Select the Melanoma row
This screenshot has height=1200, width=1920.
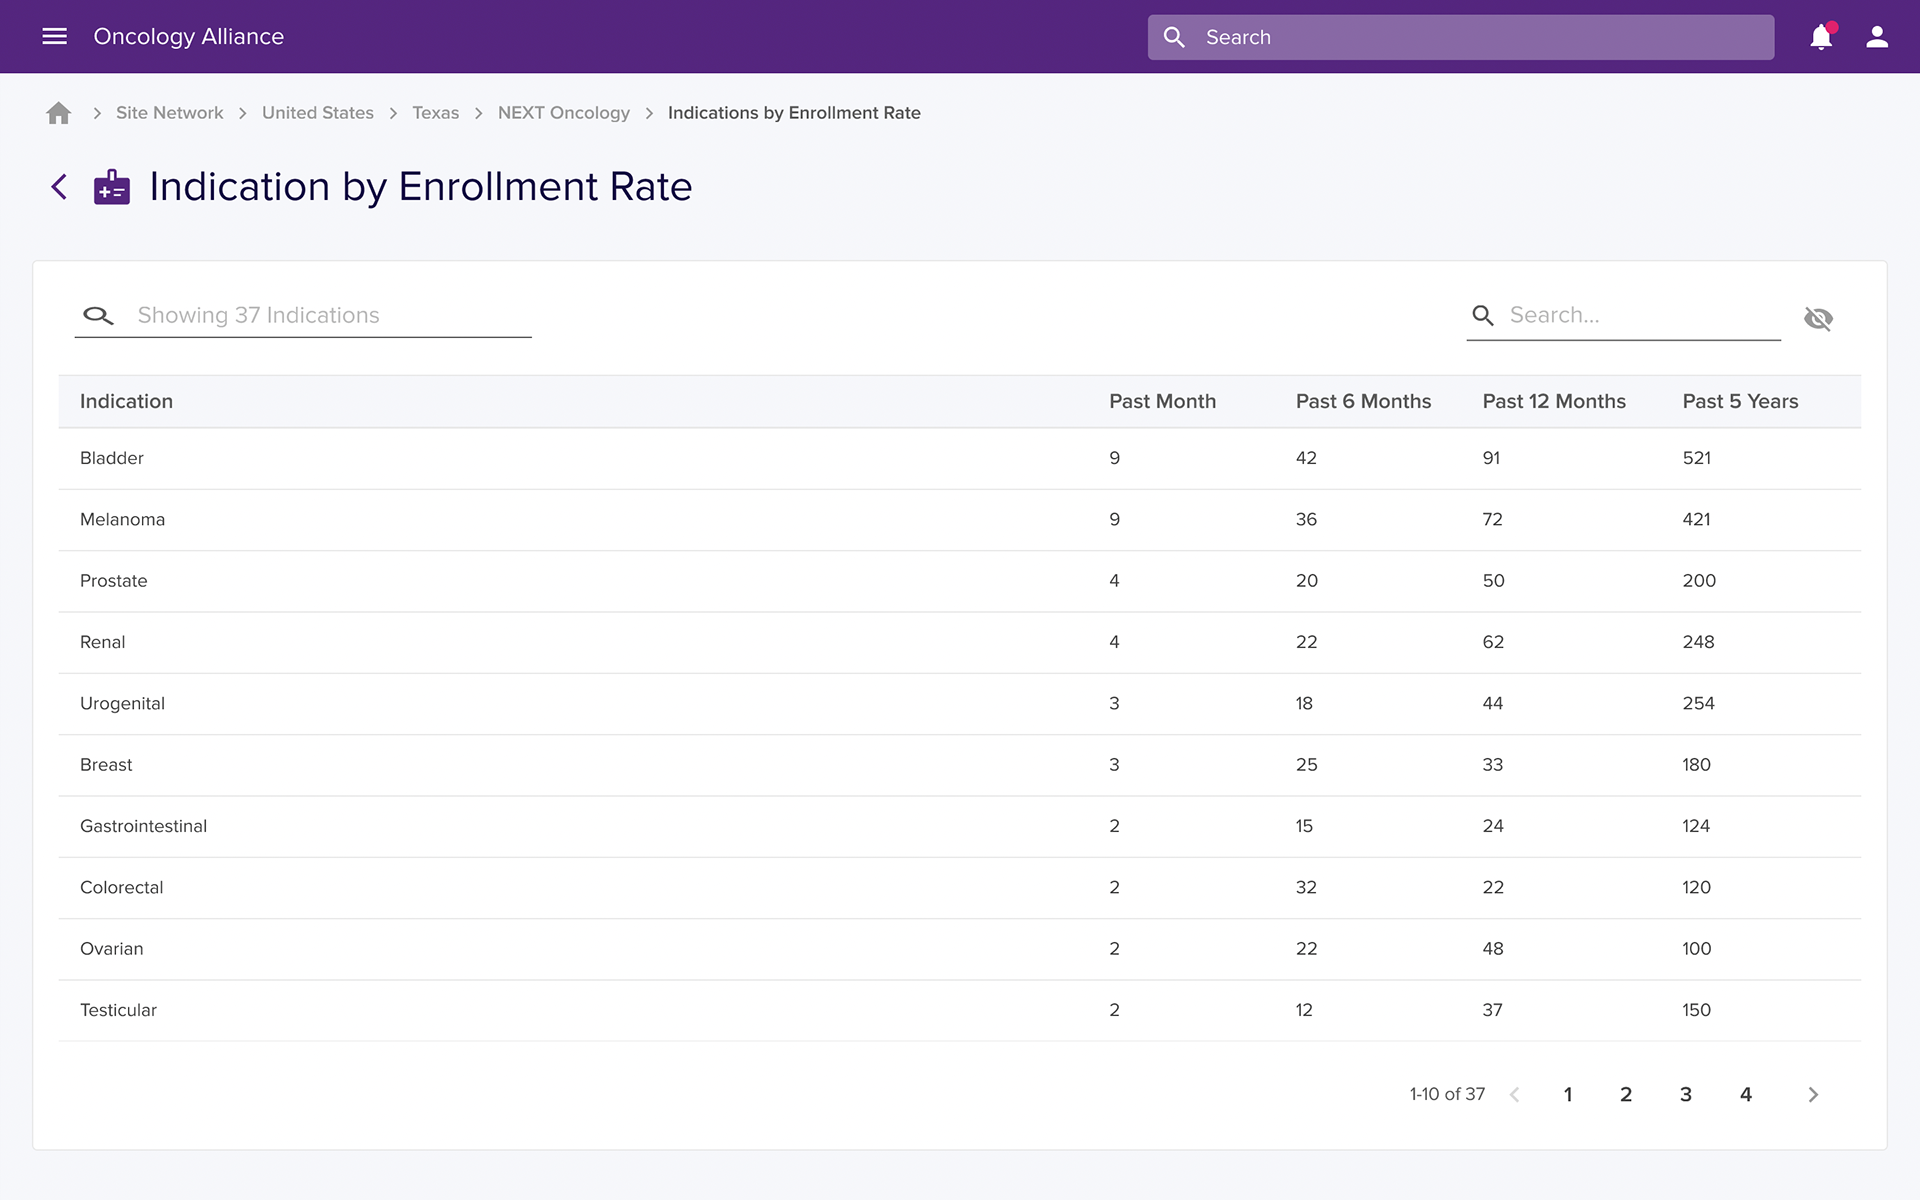click(x=960, y=520)
